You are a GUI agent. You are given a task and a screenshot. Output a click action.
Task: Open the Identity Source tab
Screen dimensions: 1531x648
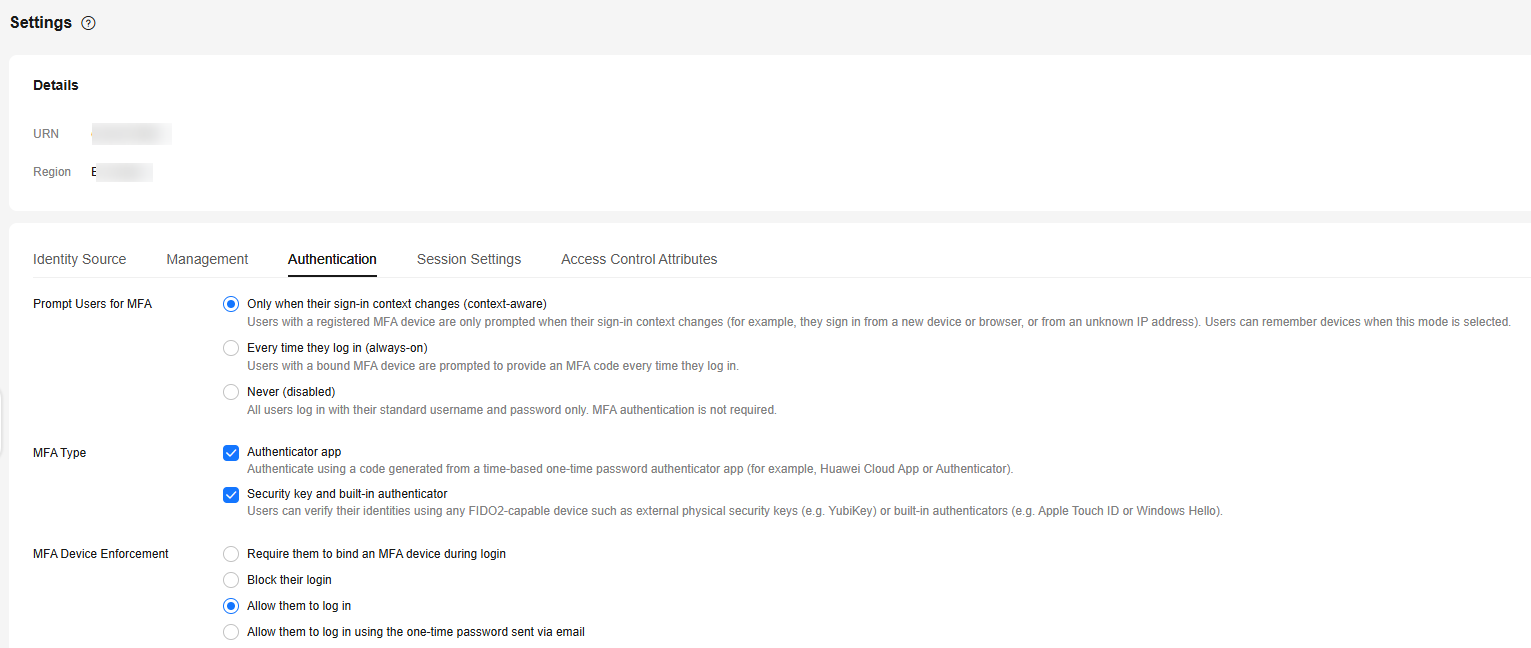[80, 259]
